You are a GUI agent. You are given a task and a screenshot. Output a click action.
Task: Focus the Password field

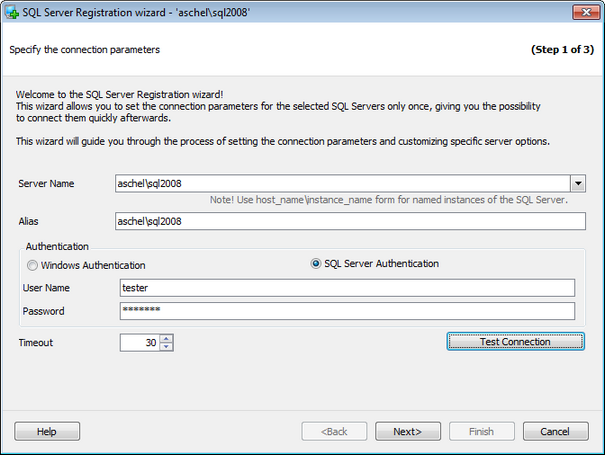click(347, 311)
